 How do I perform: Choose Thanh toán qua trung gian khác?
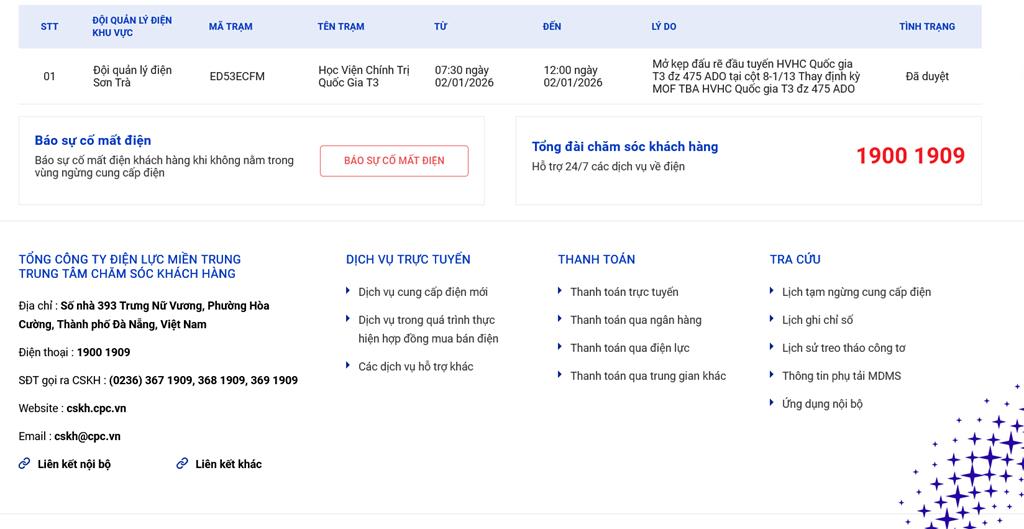(x=648, y=376)
